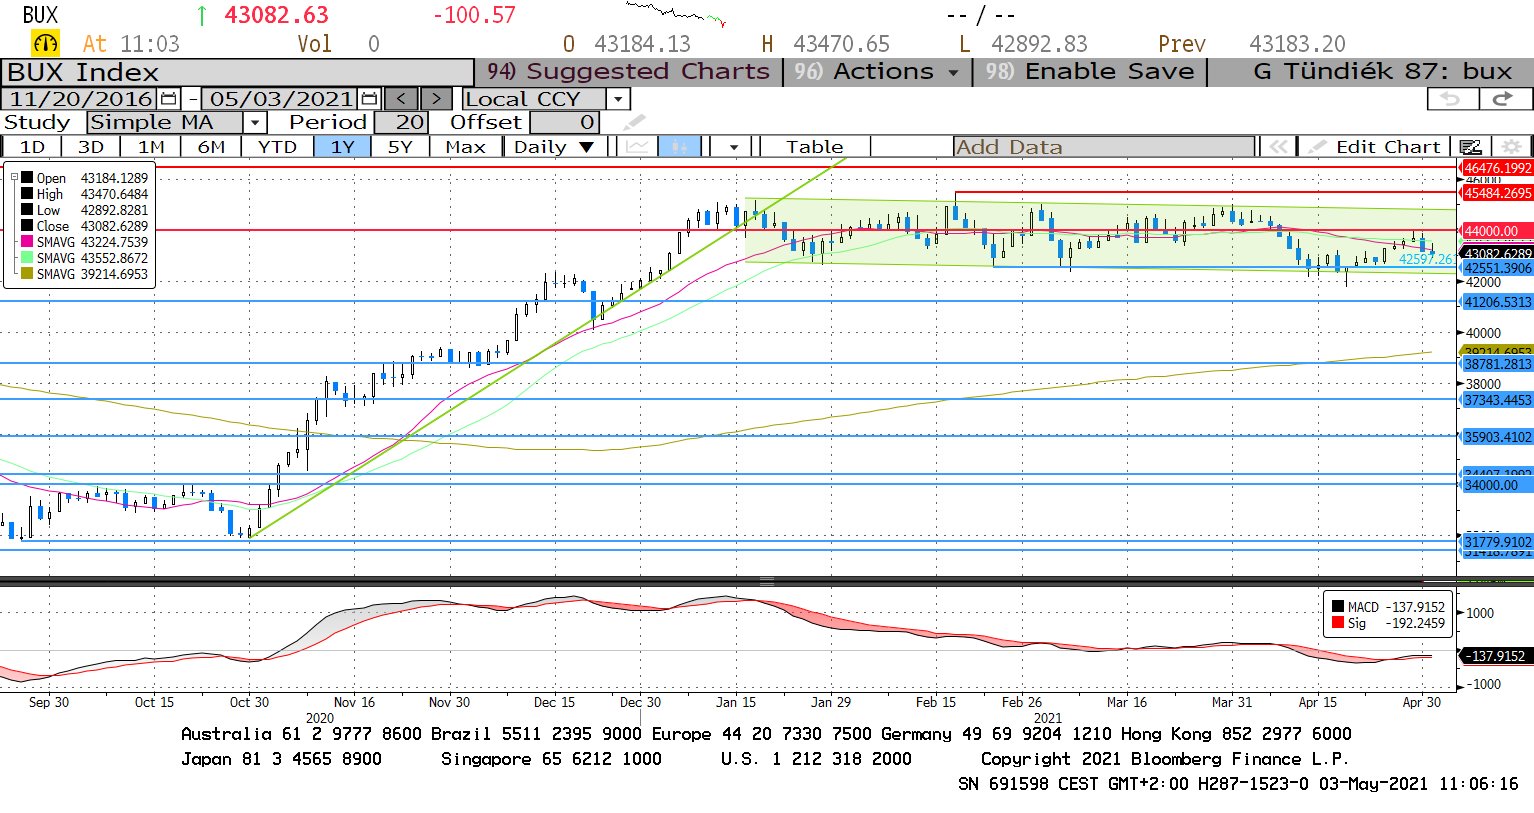Select the Max range tab

[x=465, y=147]
